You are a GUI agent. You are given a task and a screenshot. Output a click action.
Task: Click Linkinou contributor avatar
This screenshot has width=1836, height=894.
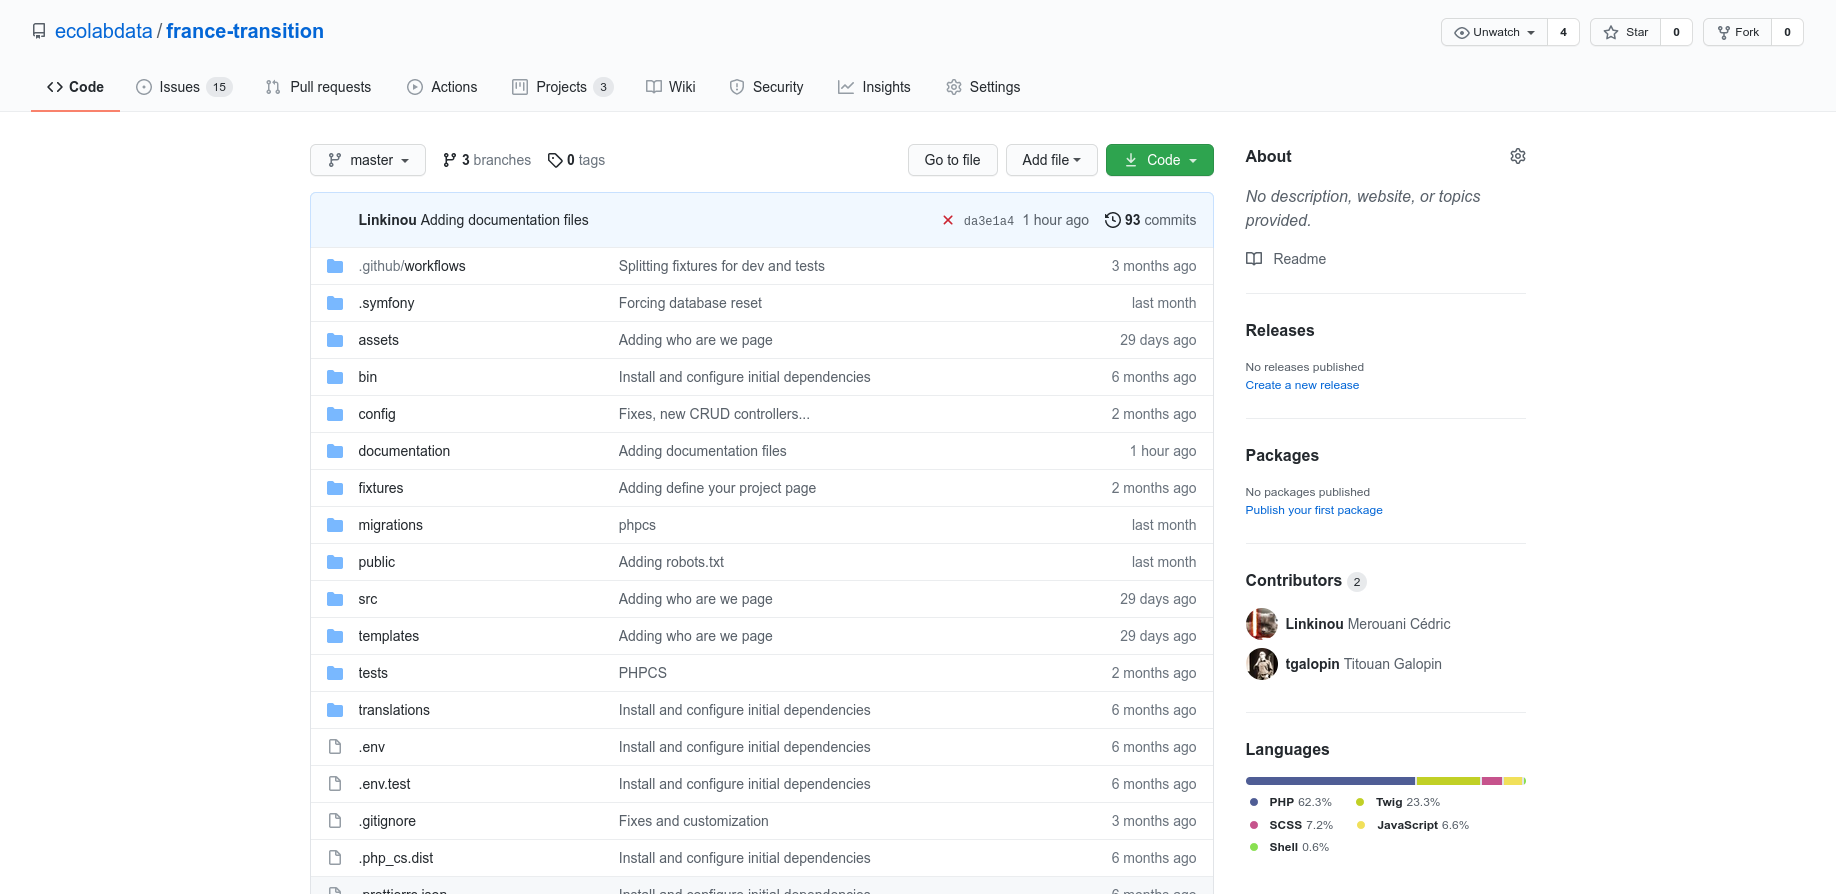1262,624
